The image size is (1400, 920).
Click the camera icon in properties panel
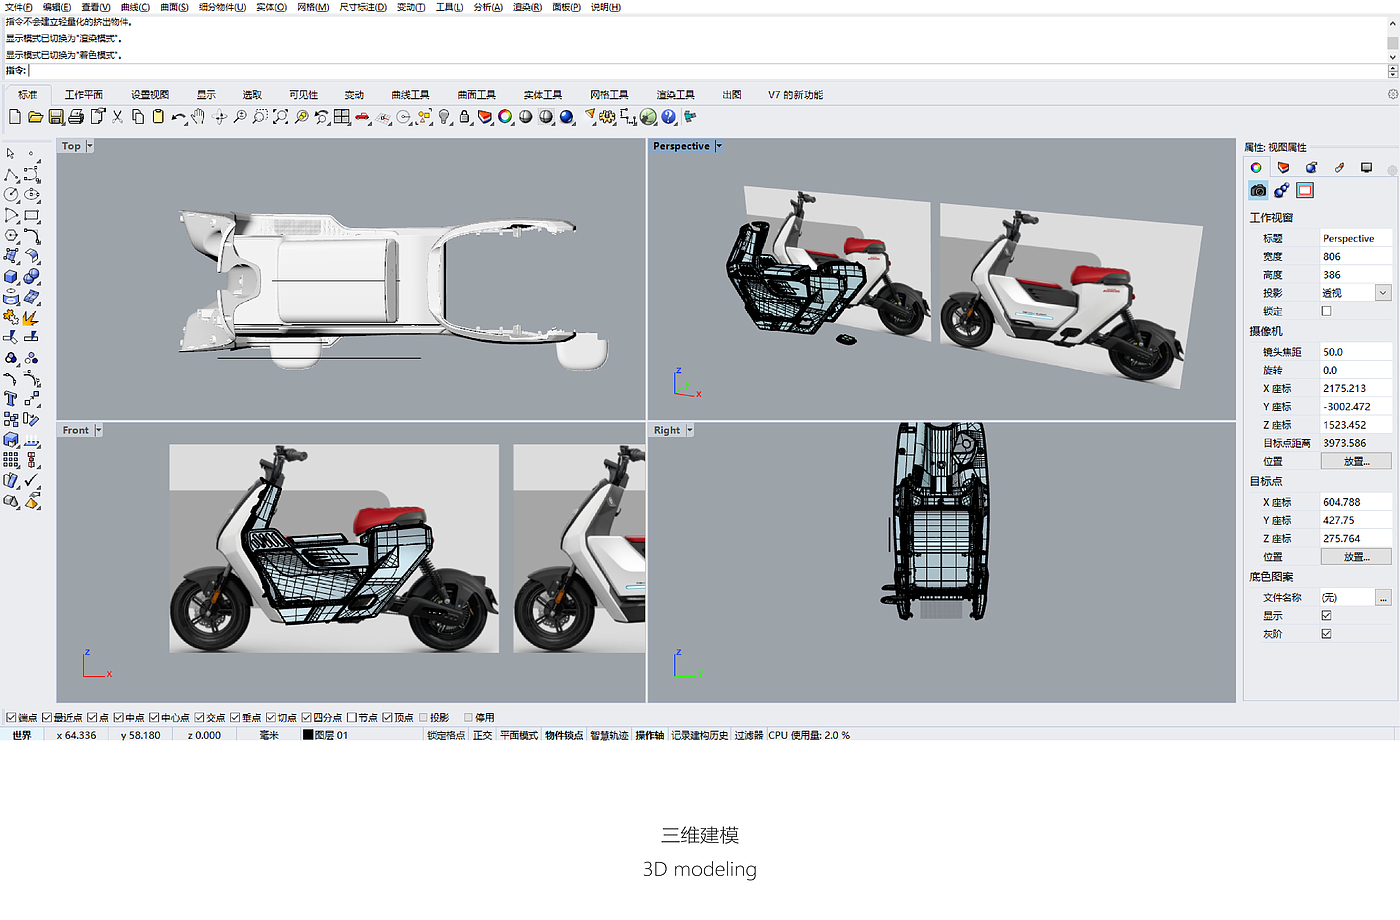pos(1258,190)
